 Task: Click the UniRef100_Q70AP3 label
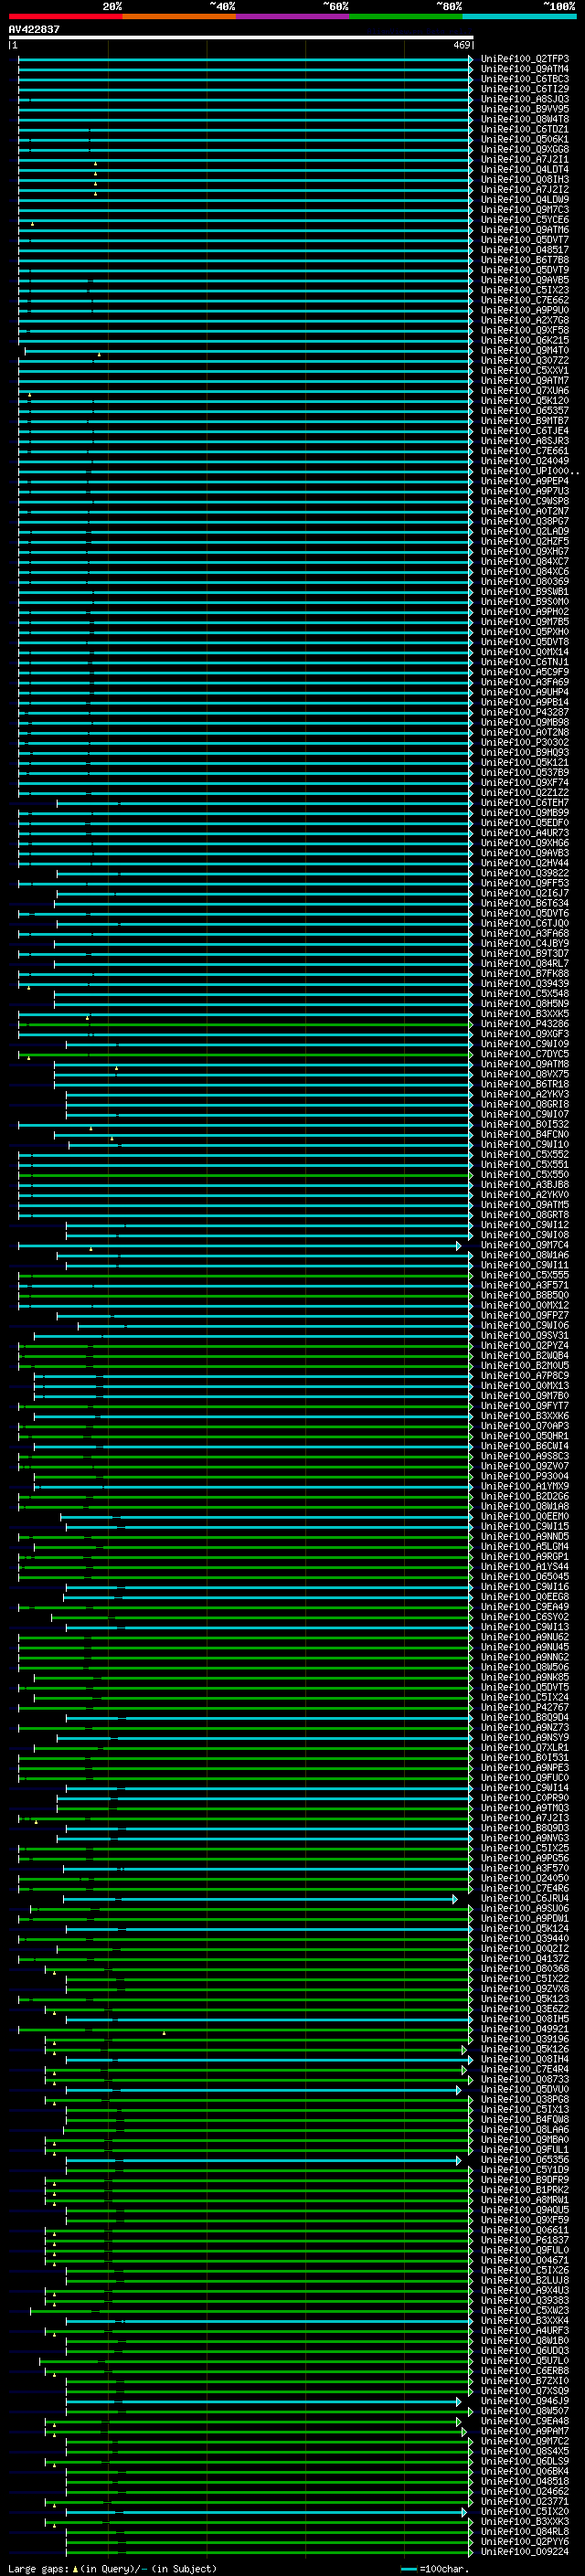pyautogui.click(x=525, y=1426)
